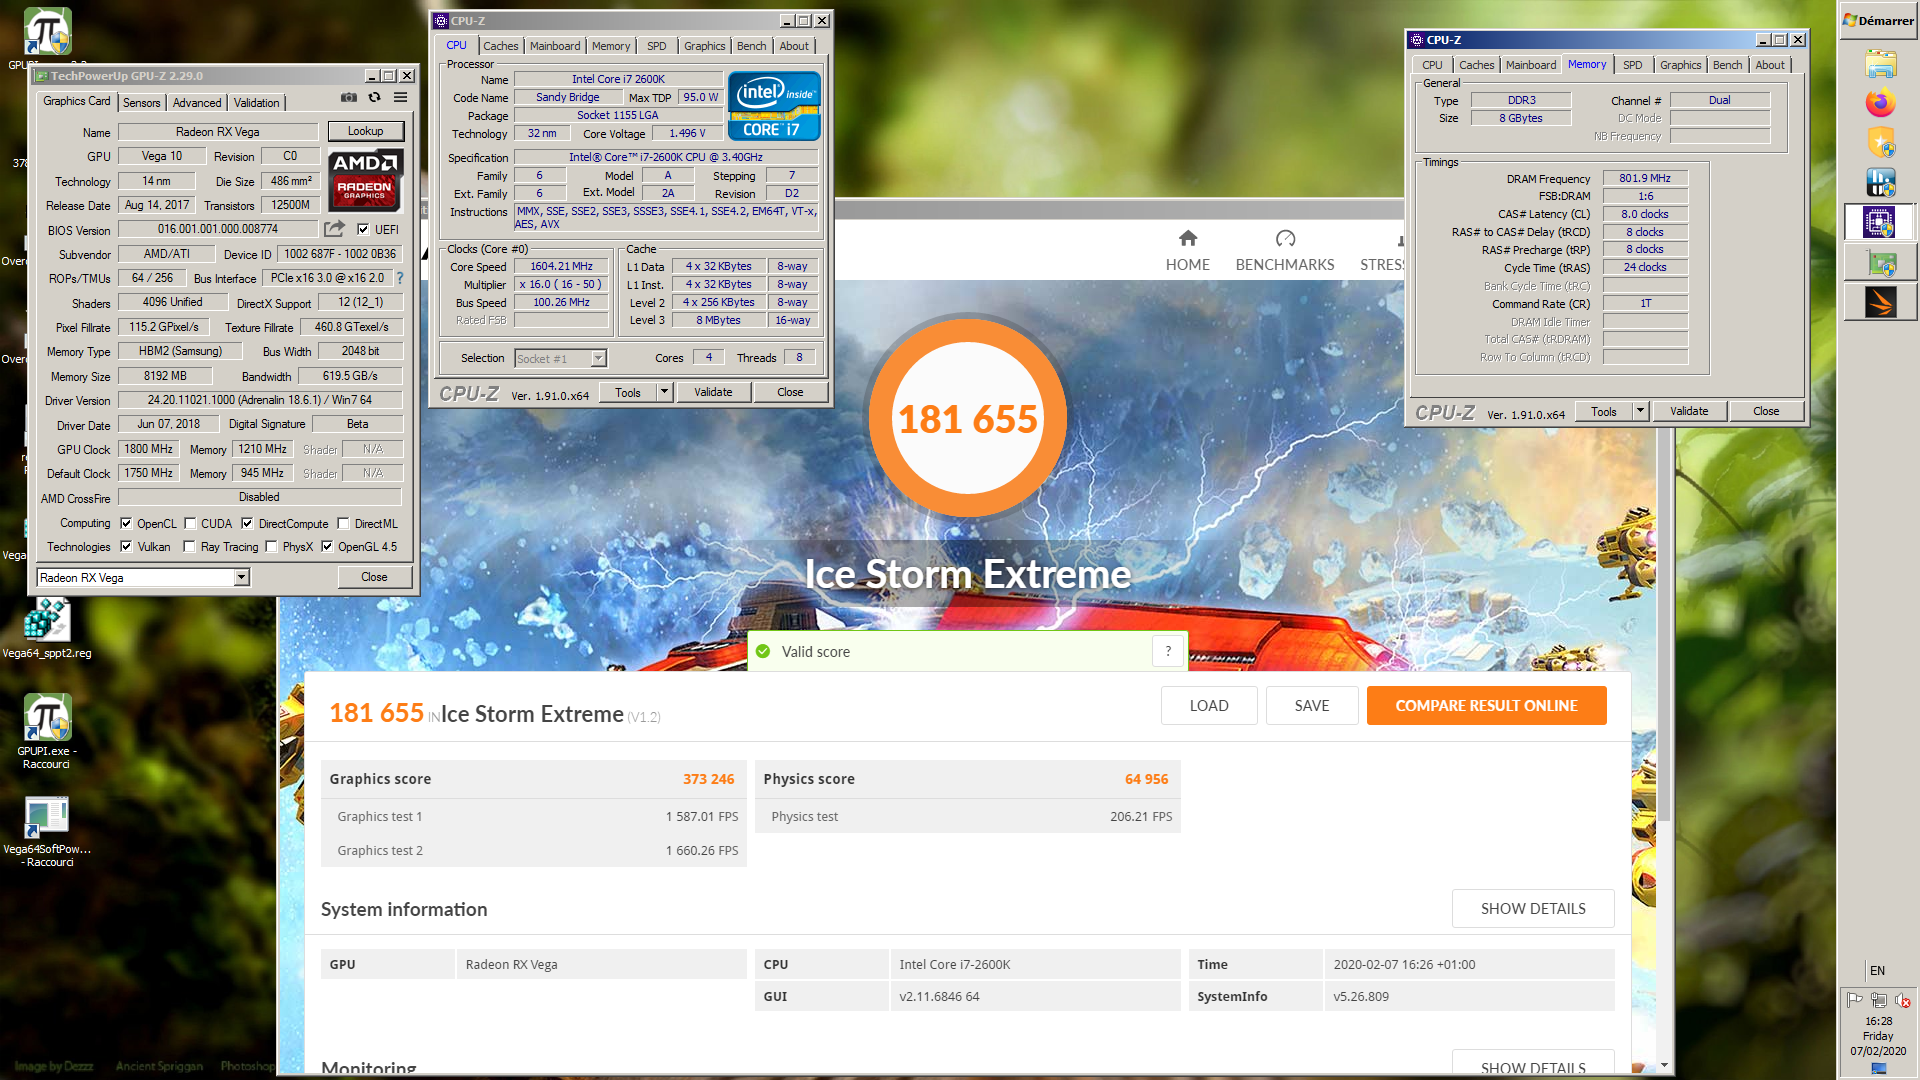
Task: Click the BIOS export share icon
Action: point(334,229)
